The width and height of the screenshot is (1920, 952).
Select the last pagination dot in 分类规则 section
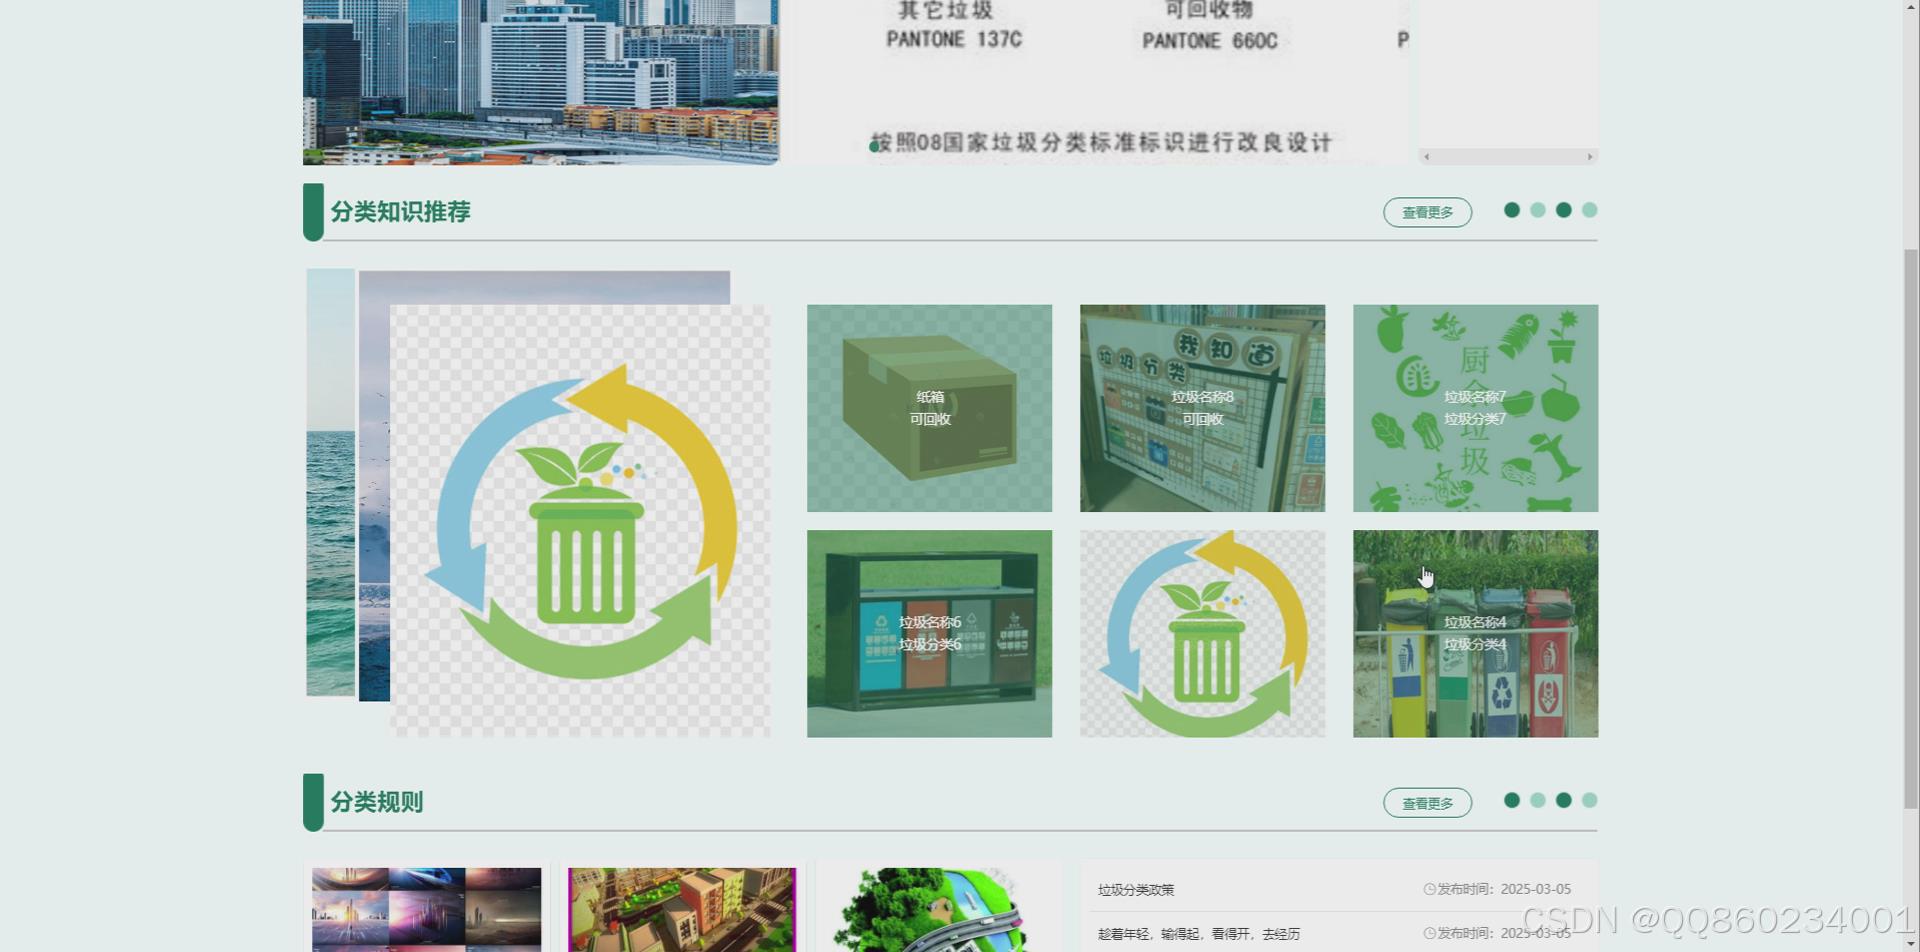click(1588, 800)
